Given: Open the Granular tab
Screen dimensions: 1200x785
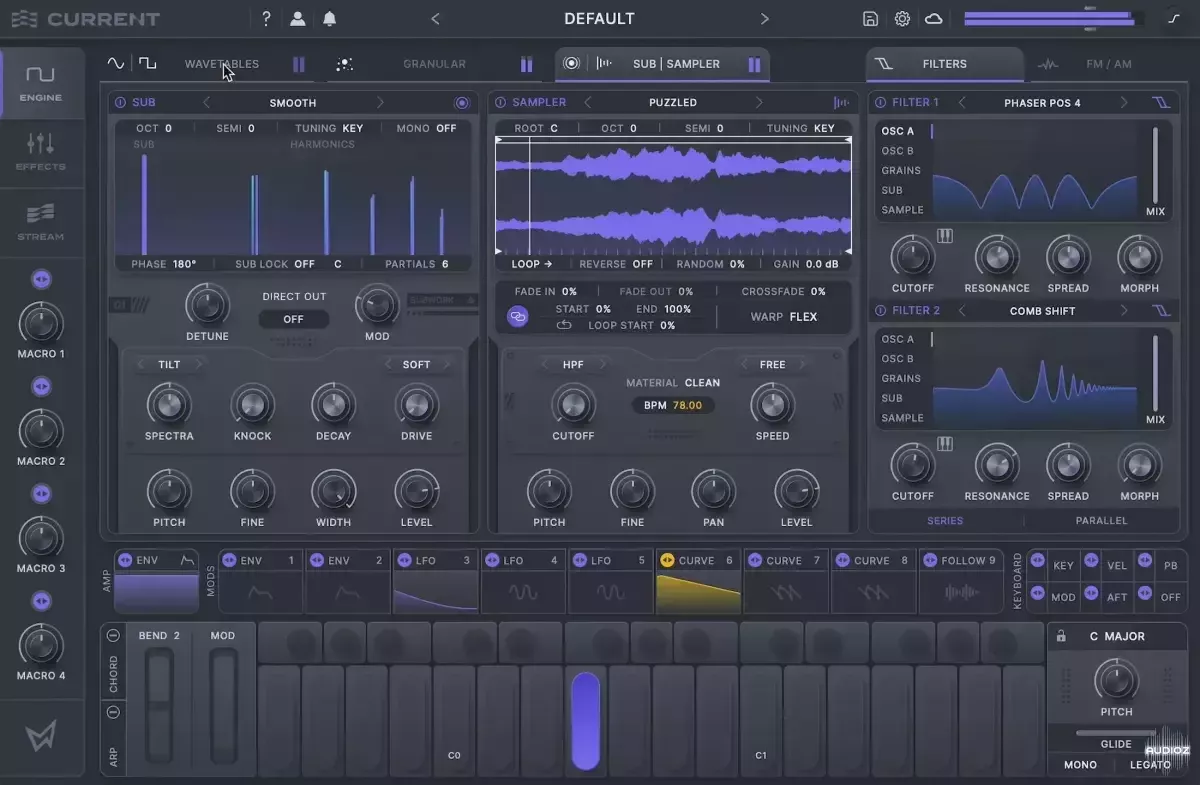Looking at the screenshot, I should click(434, 64).
